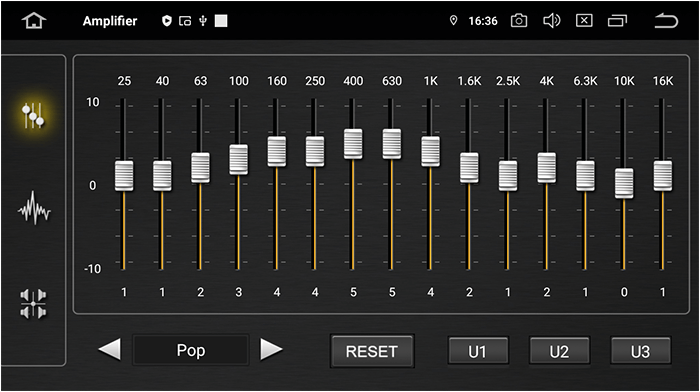Click the 100 Hz band slider handle

238,159
